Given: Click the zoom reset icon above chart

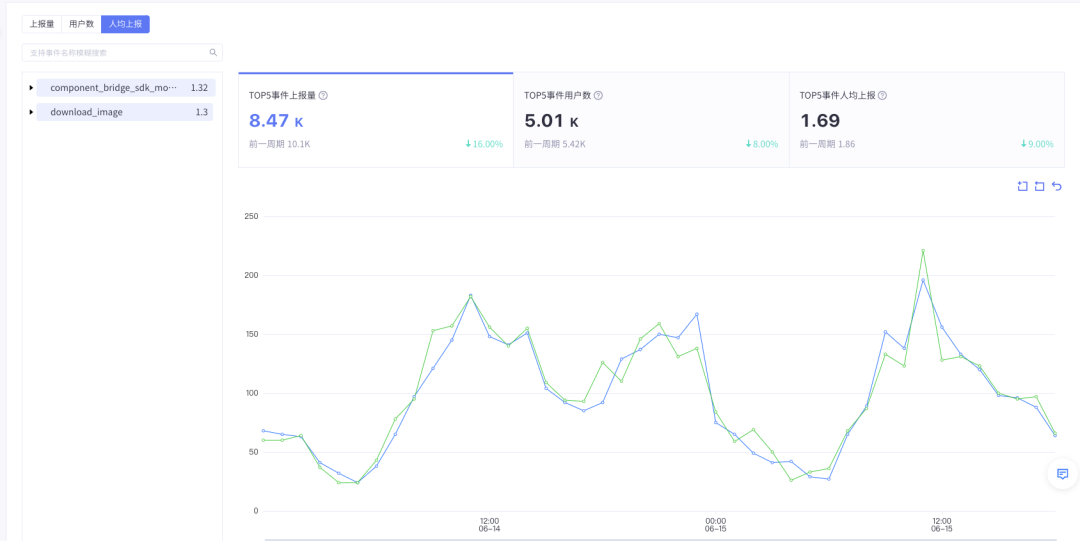Looking at the screenshot, I should coord(1039,186).
